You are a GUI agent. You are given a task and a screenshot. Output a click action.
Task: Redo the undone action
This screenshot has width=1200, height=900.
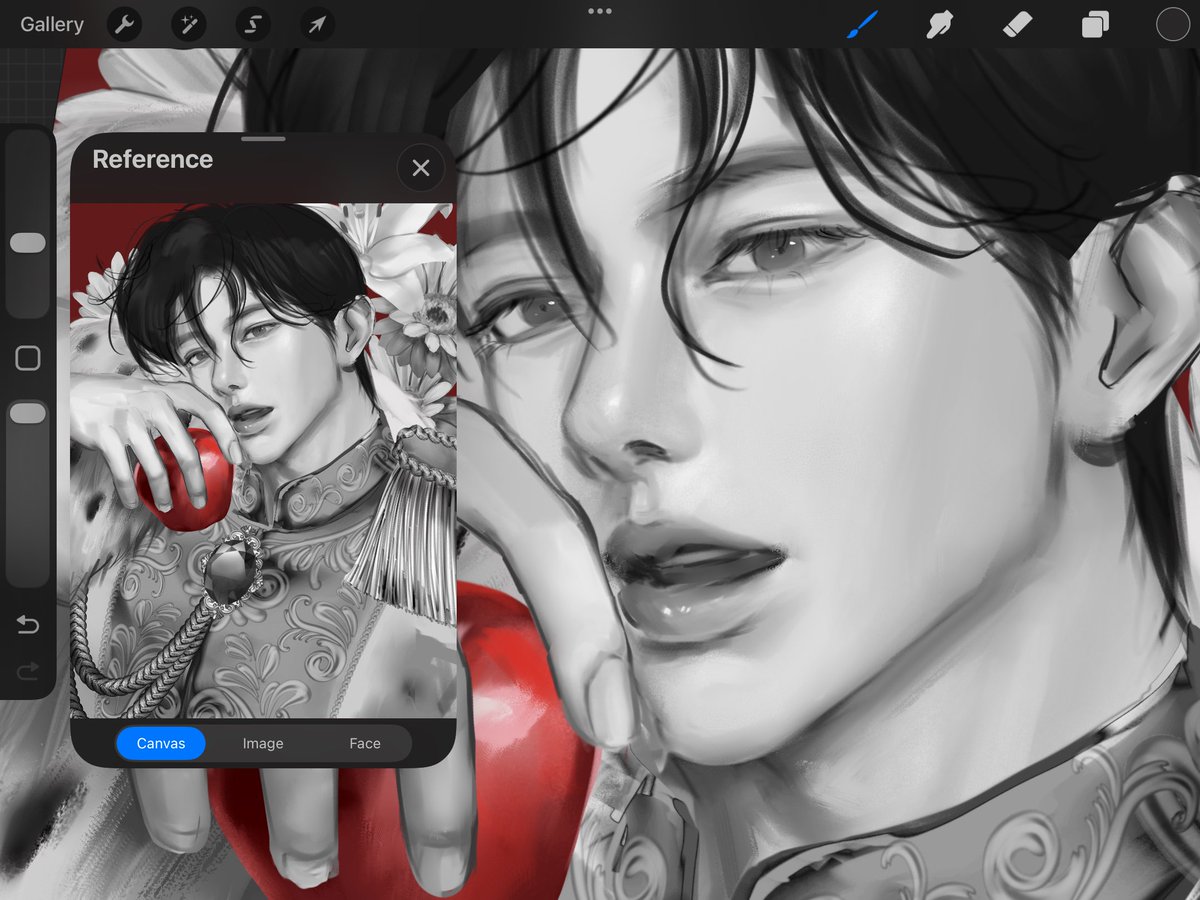tap(28, 670)
